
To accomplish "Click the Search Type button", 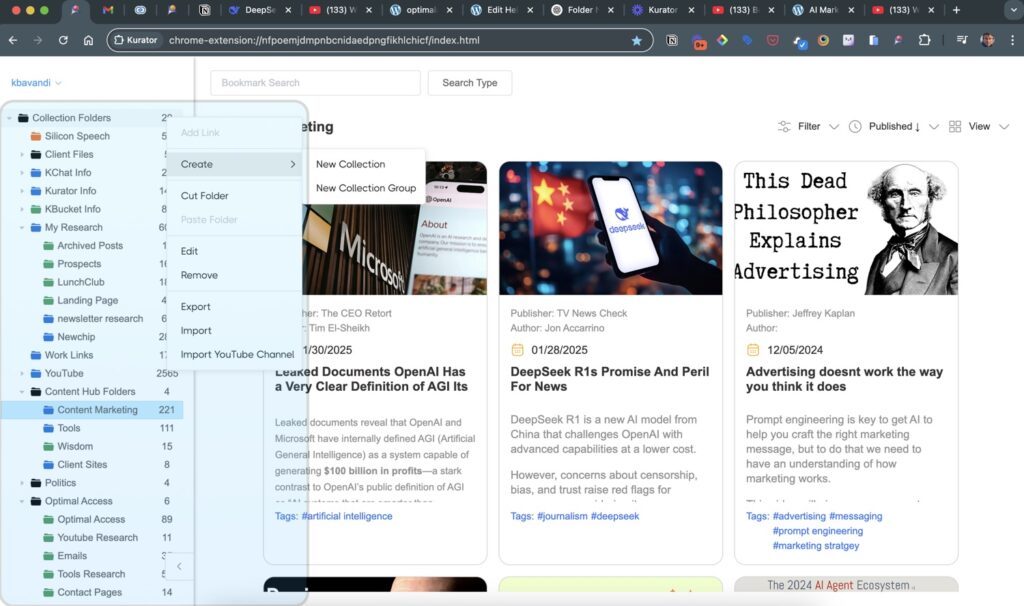I will coord(469,83).
